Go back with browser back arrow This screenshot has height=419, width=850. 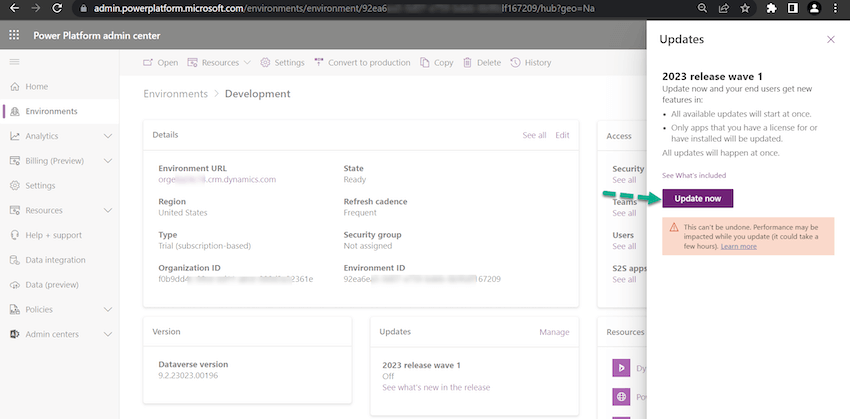tap(15, 9)
